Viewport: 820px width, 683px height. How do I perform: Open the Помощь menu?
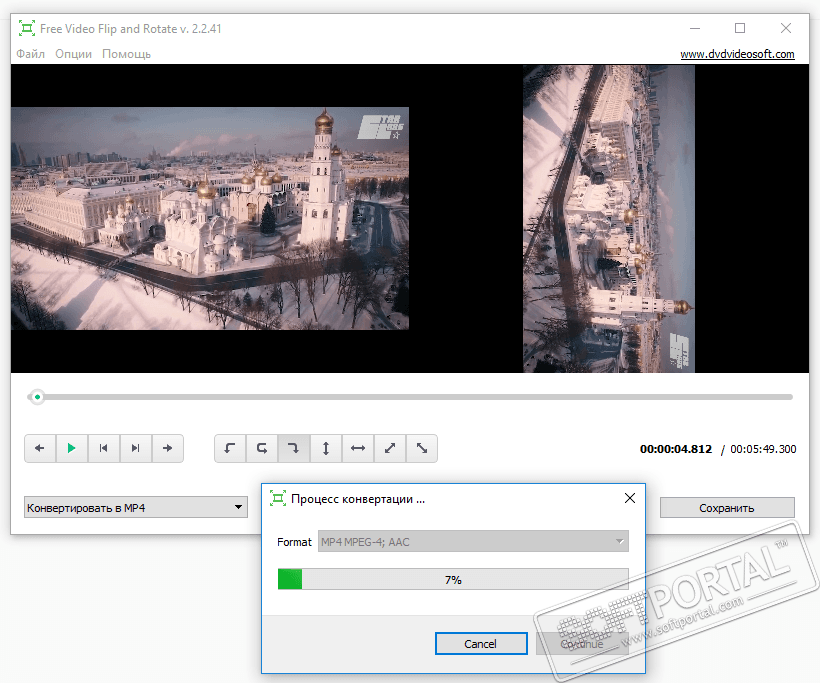pos(126,54)
